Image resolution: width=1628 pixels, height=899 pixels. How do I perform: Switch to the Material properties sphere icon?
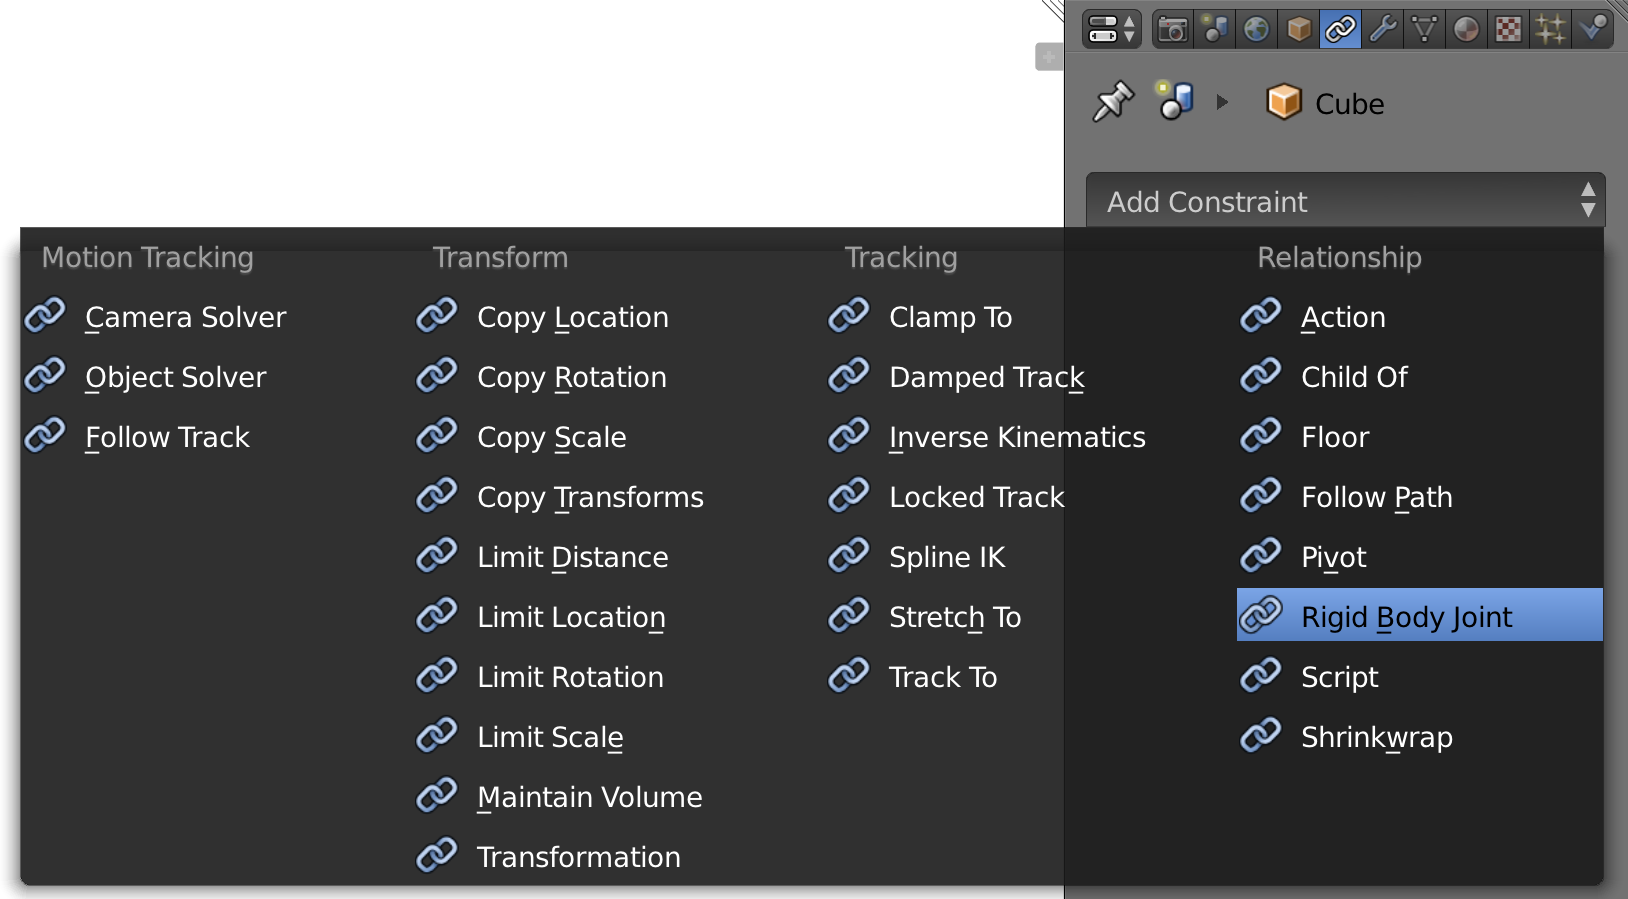point(1466,29)
